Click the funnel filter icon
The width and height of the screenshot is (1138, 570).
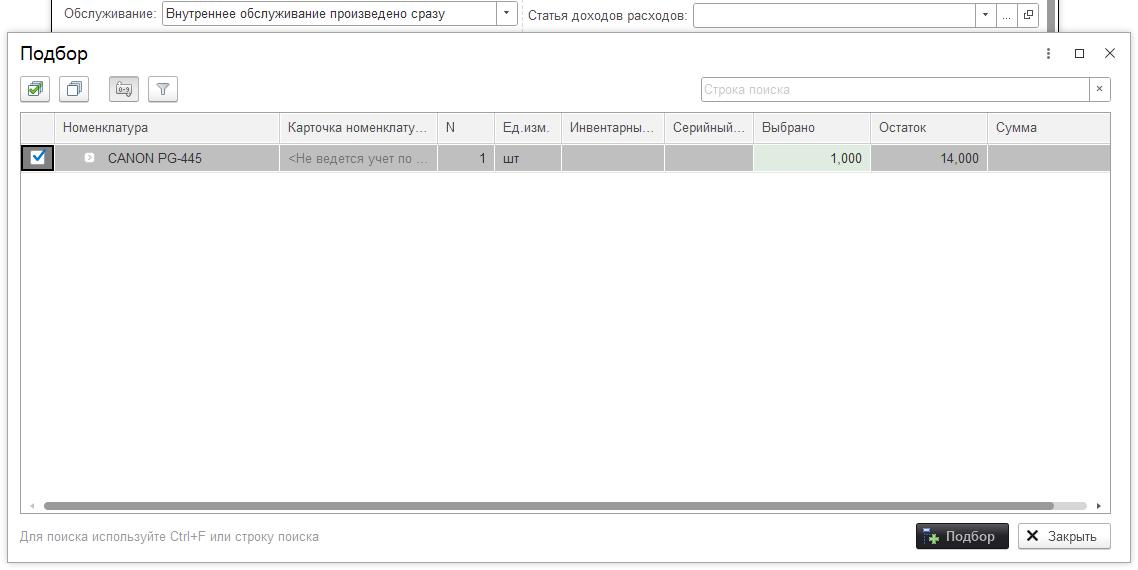tap(163, 89)
